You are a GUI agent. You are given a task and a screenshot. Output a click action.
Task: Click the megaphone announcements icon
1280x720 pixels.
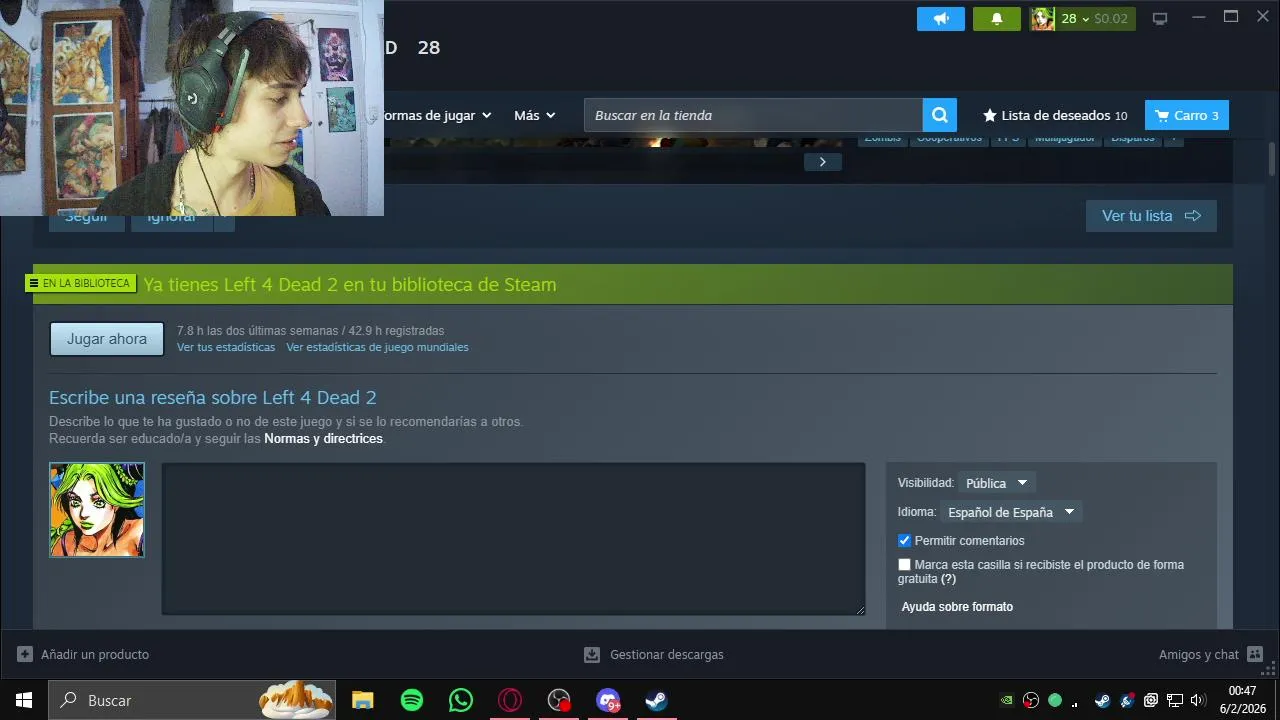pos(941,19)
